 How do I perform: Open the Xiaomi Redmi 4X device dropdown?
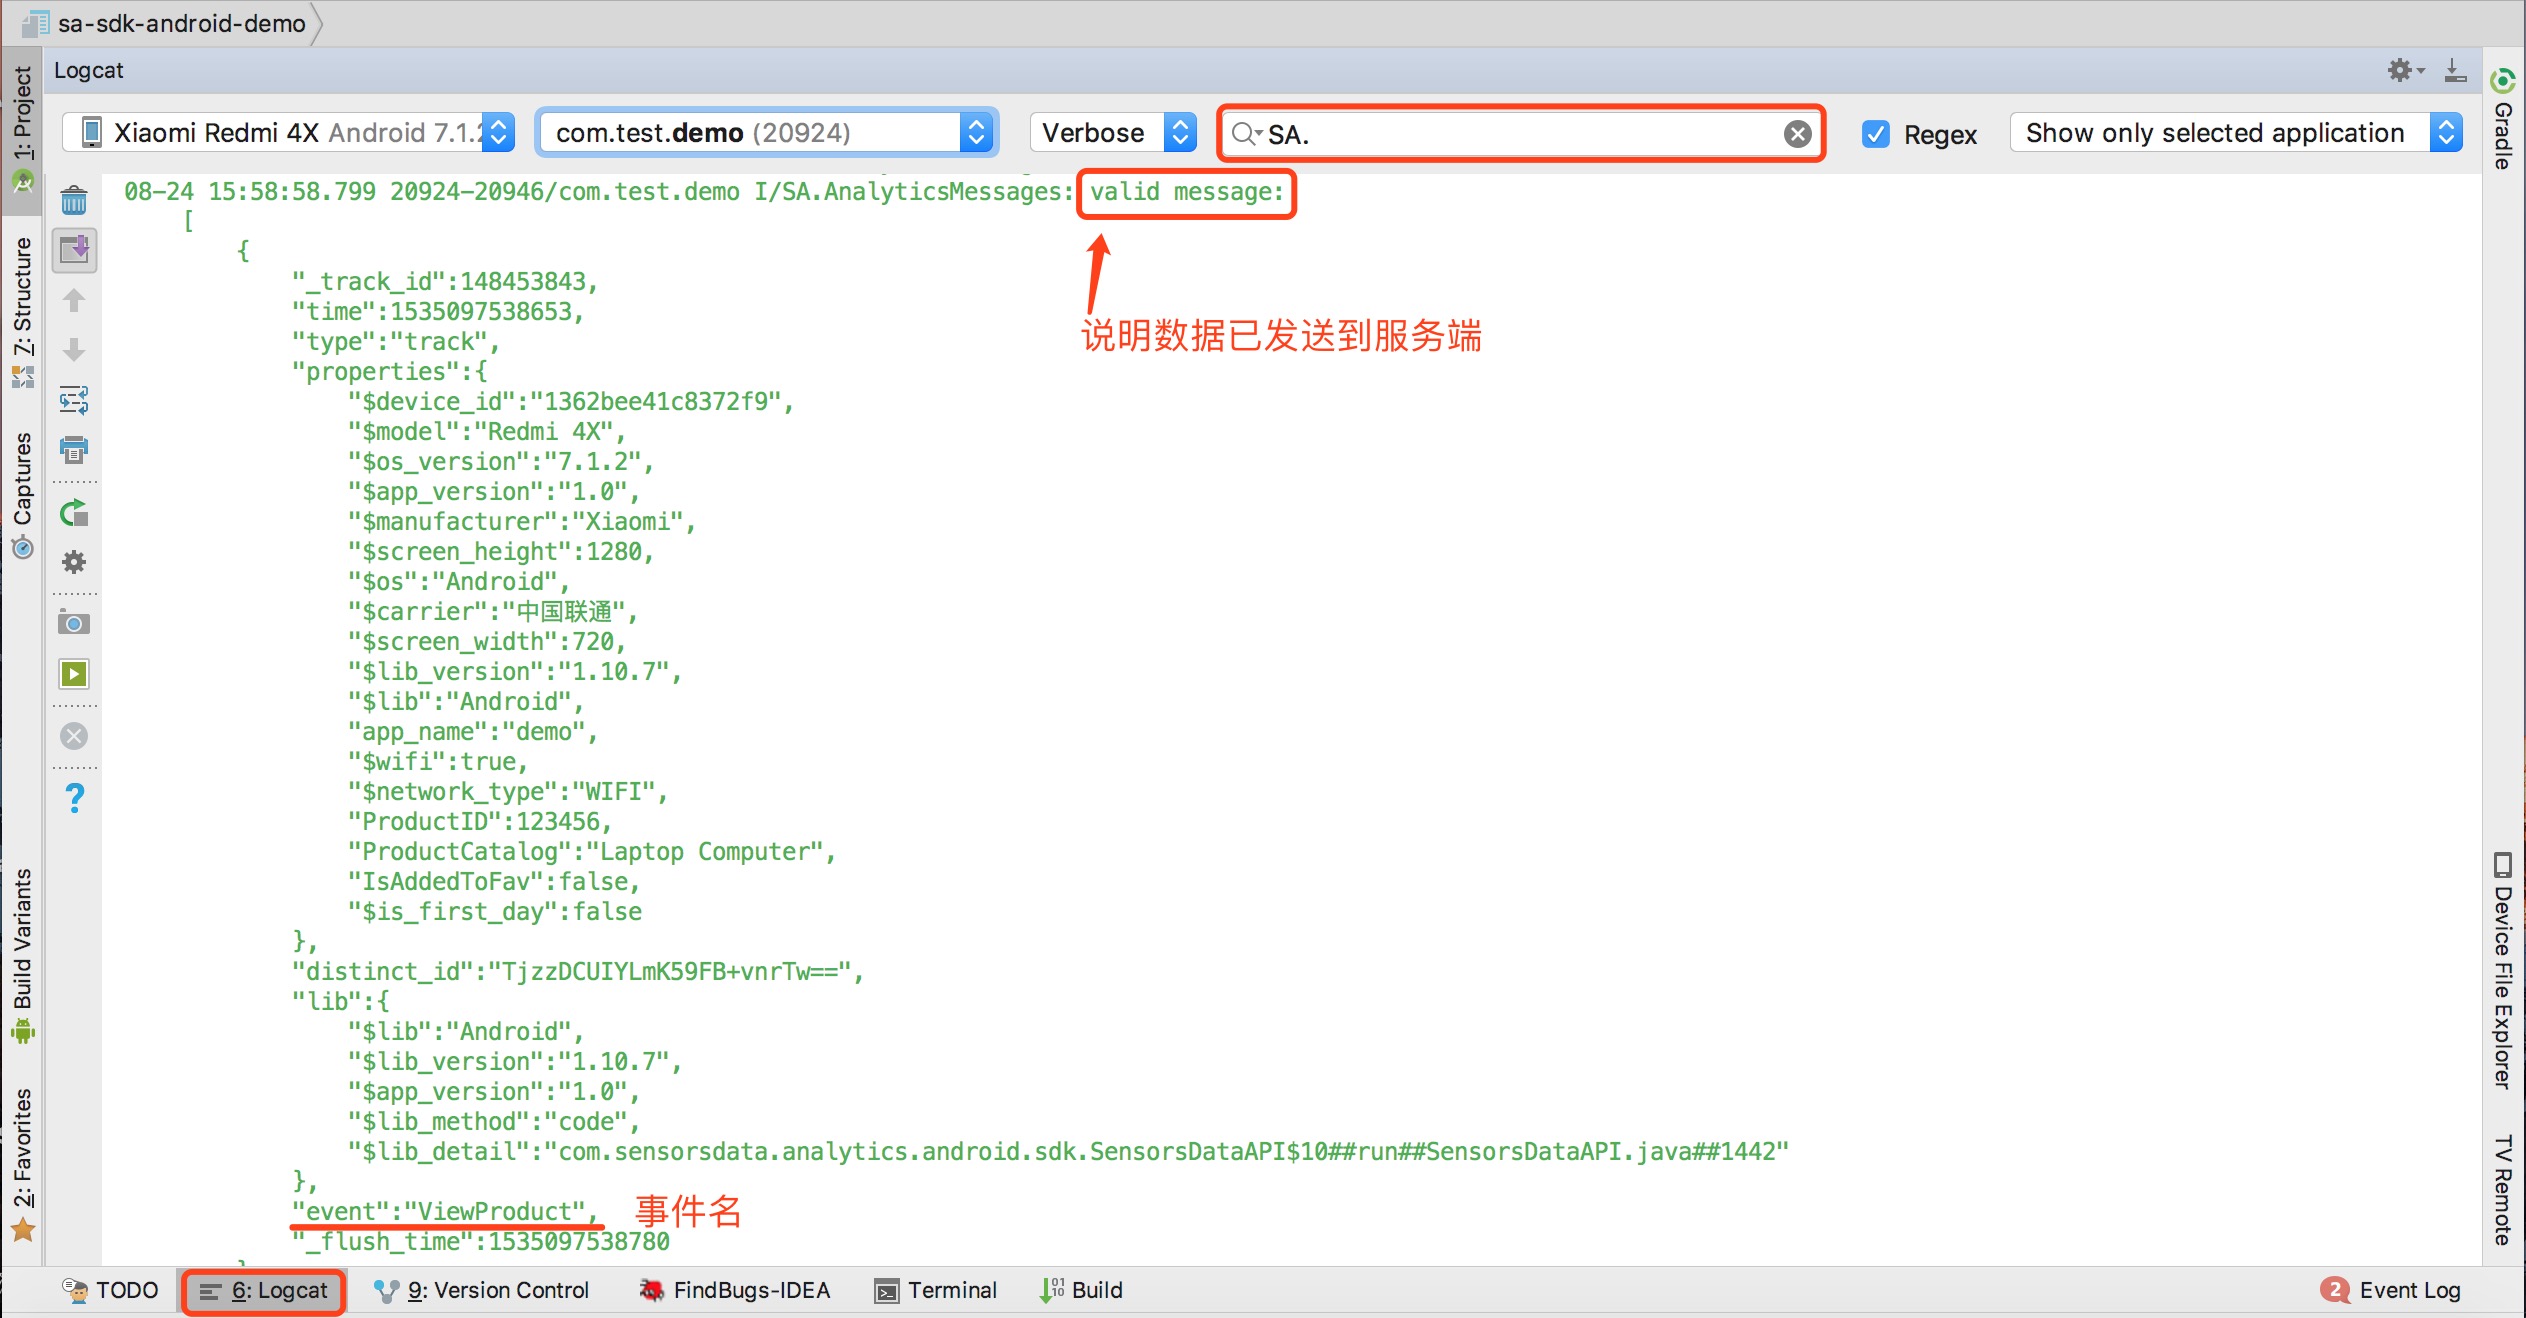click(288, 133)
